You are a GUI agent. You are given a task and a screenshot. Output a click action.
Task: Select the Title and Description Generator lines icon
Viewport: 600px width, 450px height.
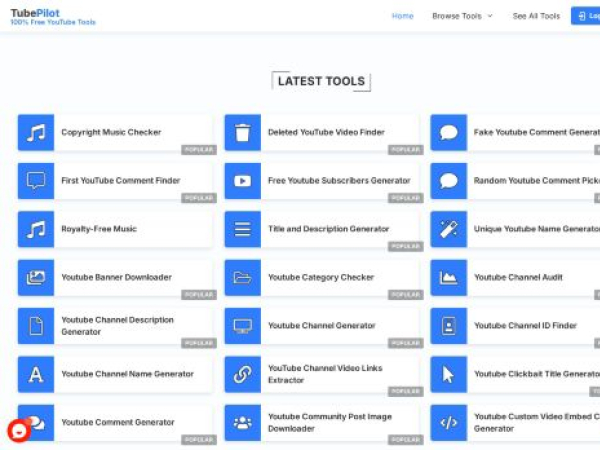point(243,229)
